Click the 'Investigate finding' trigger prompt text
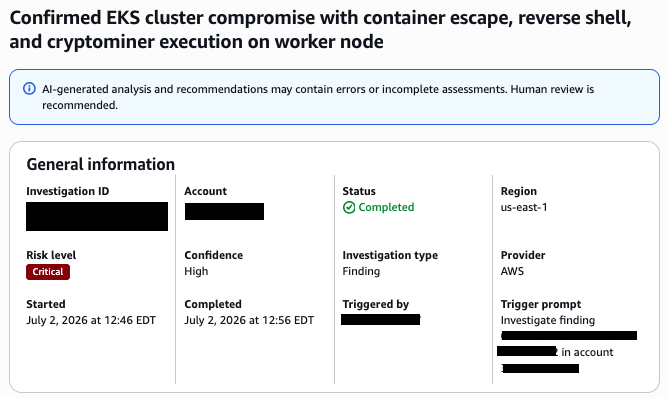This screenshot has height=398, width=667. pos(548,320)
